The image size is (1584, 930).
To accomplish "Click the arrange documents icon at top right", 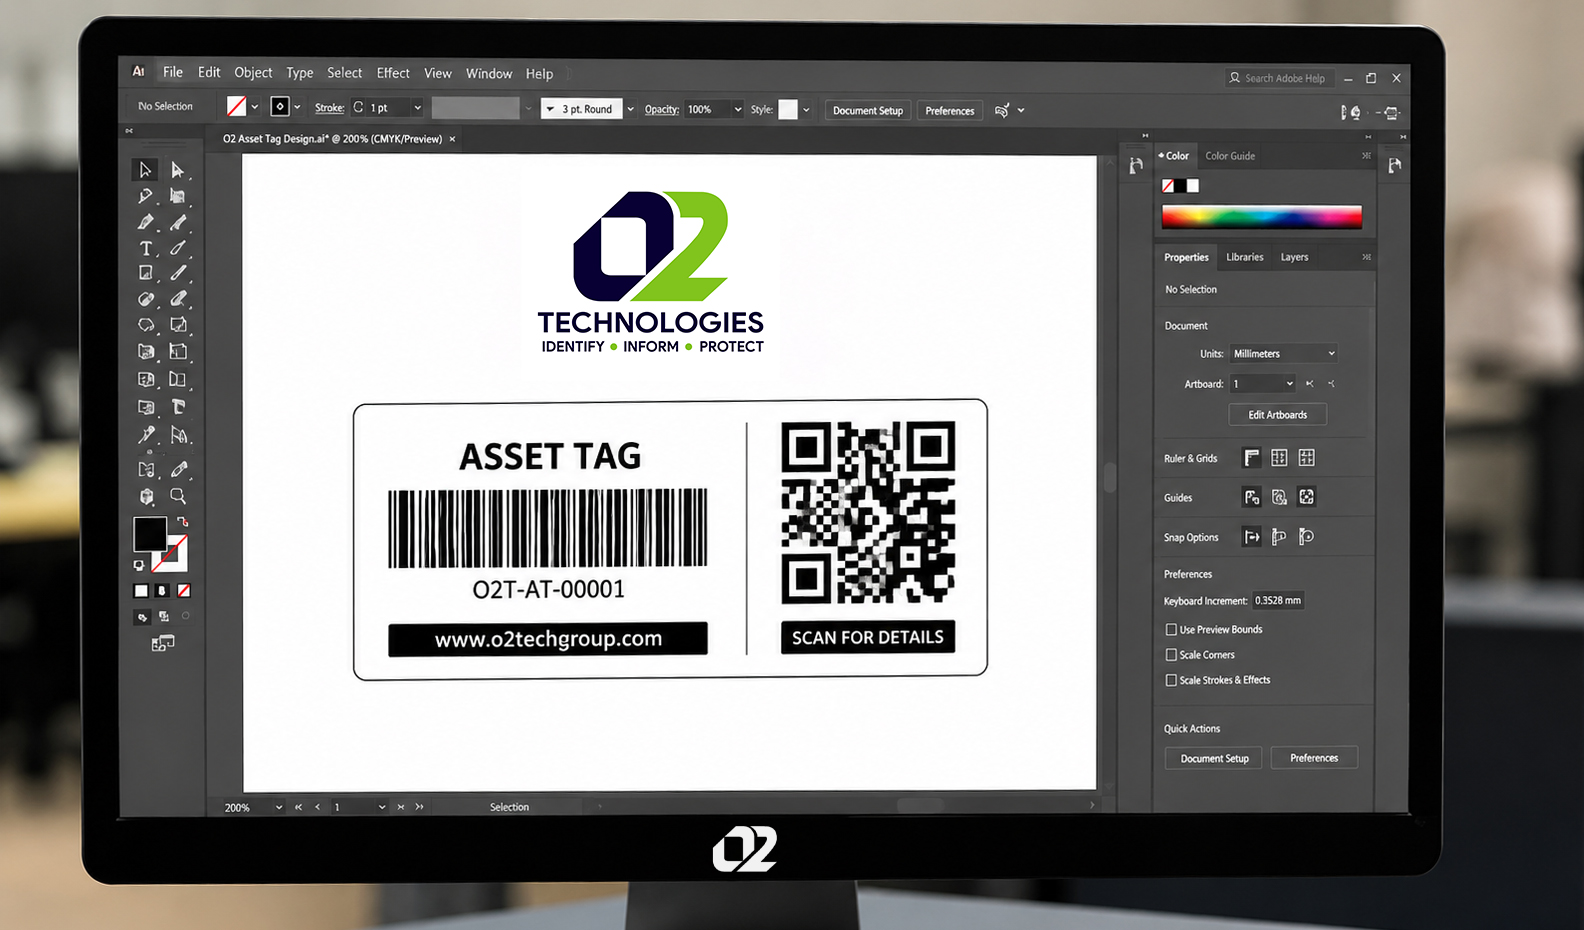I will pyautogui.click(x=1391, y=112).
